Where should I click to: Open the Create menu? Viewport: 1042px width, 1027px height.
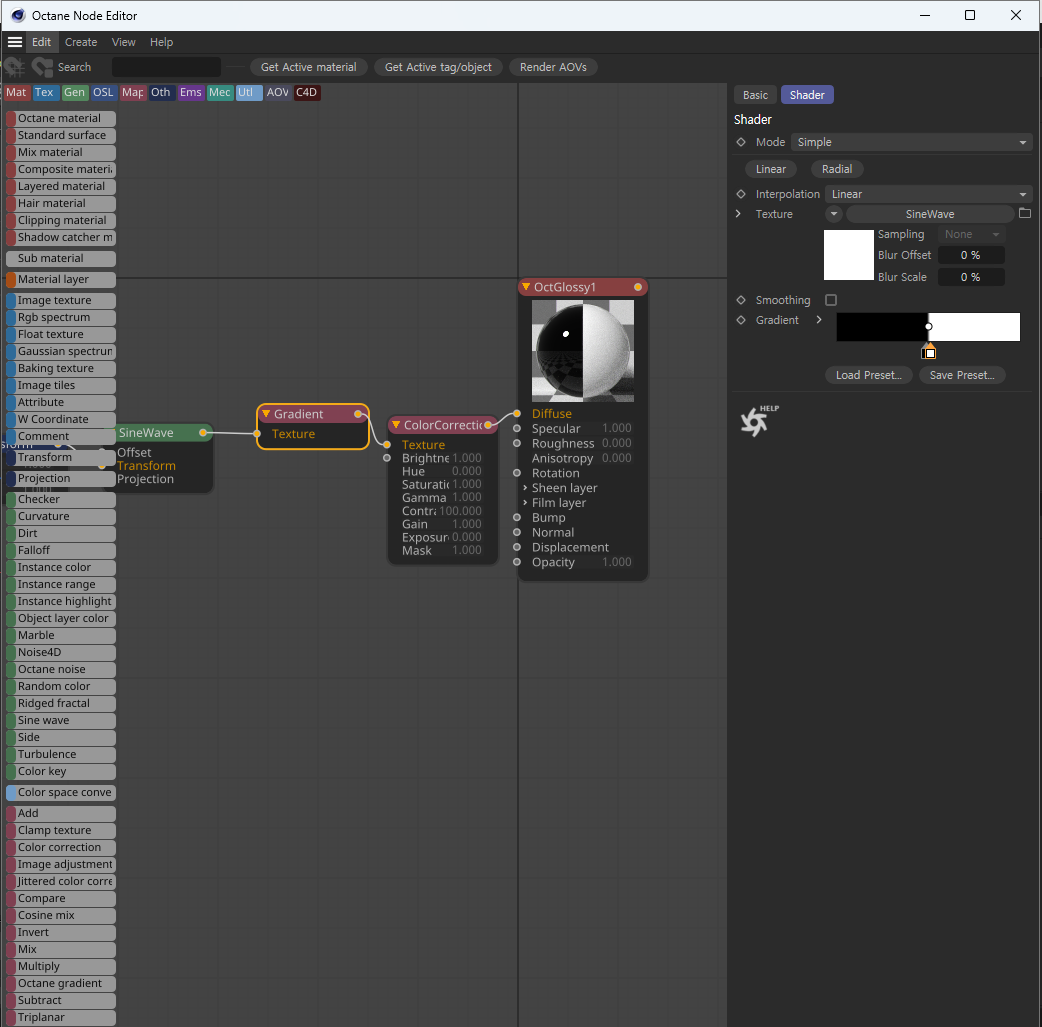click(81, 42)
